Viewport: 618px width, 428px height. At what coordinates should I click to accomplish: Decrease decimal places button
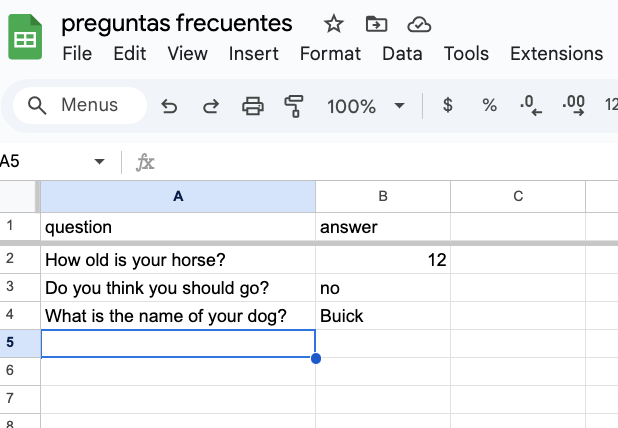point(530,105)
